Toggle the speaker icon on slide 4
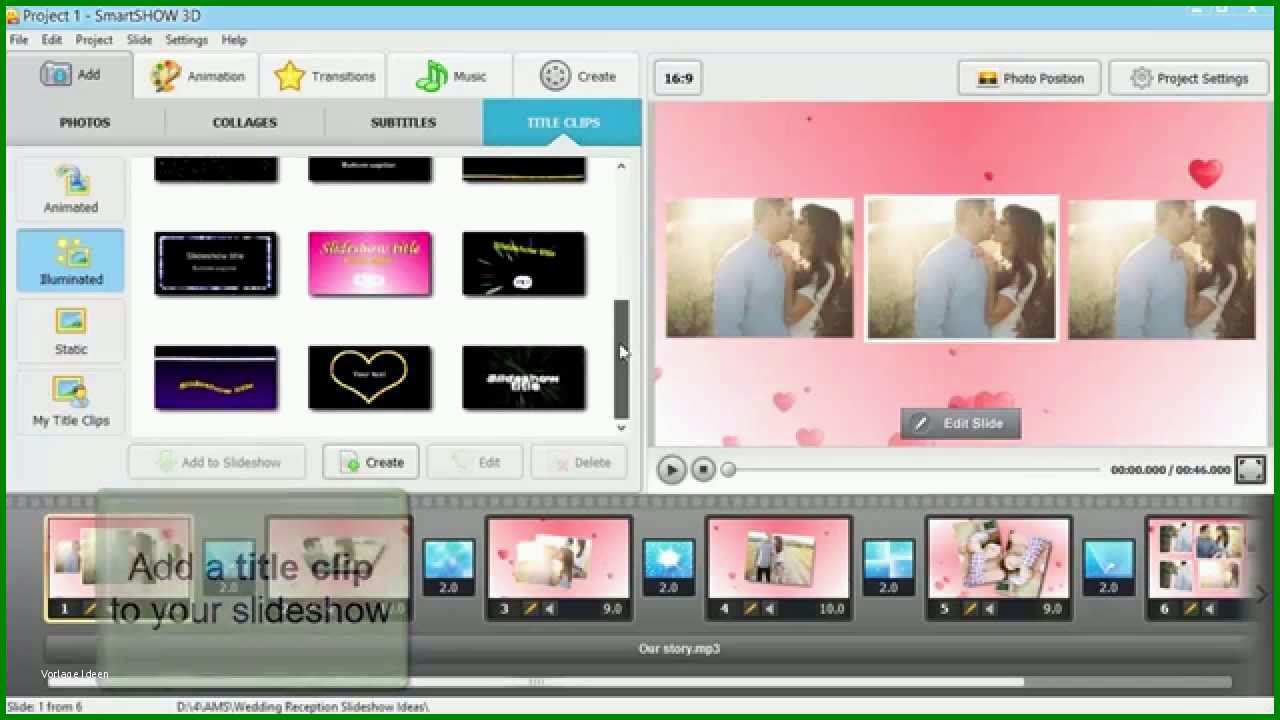Image resolution: width=1280 pixels, height=720 pixels. click(x=770, y=608)
